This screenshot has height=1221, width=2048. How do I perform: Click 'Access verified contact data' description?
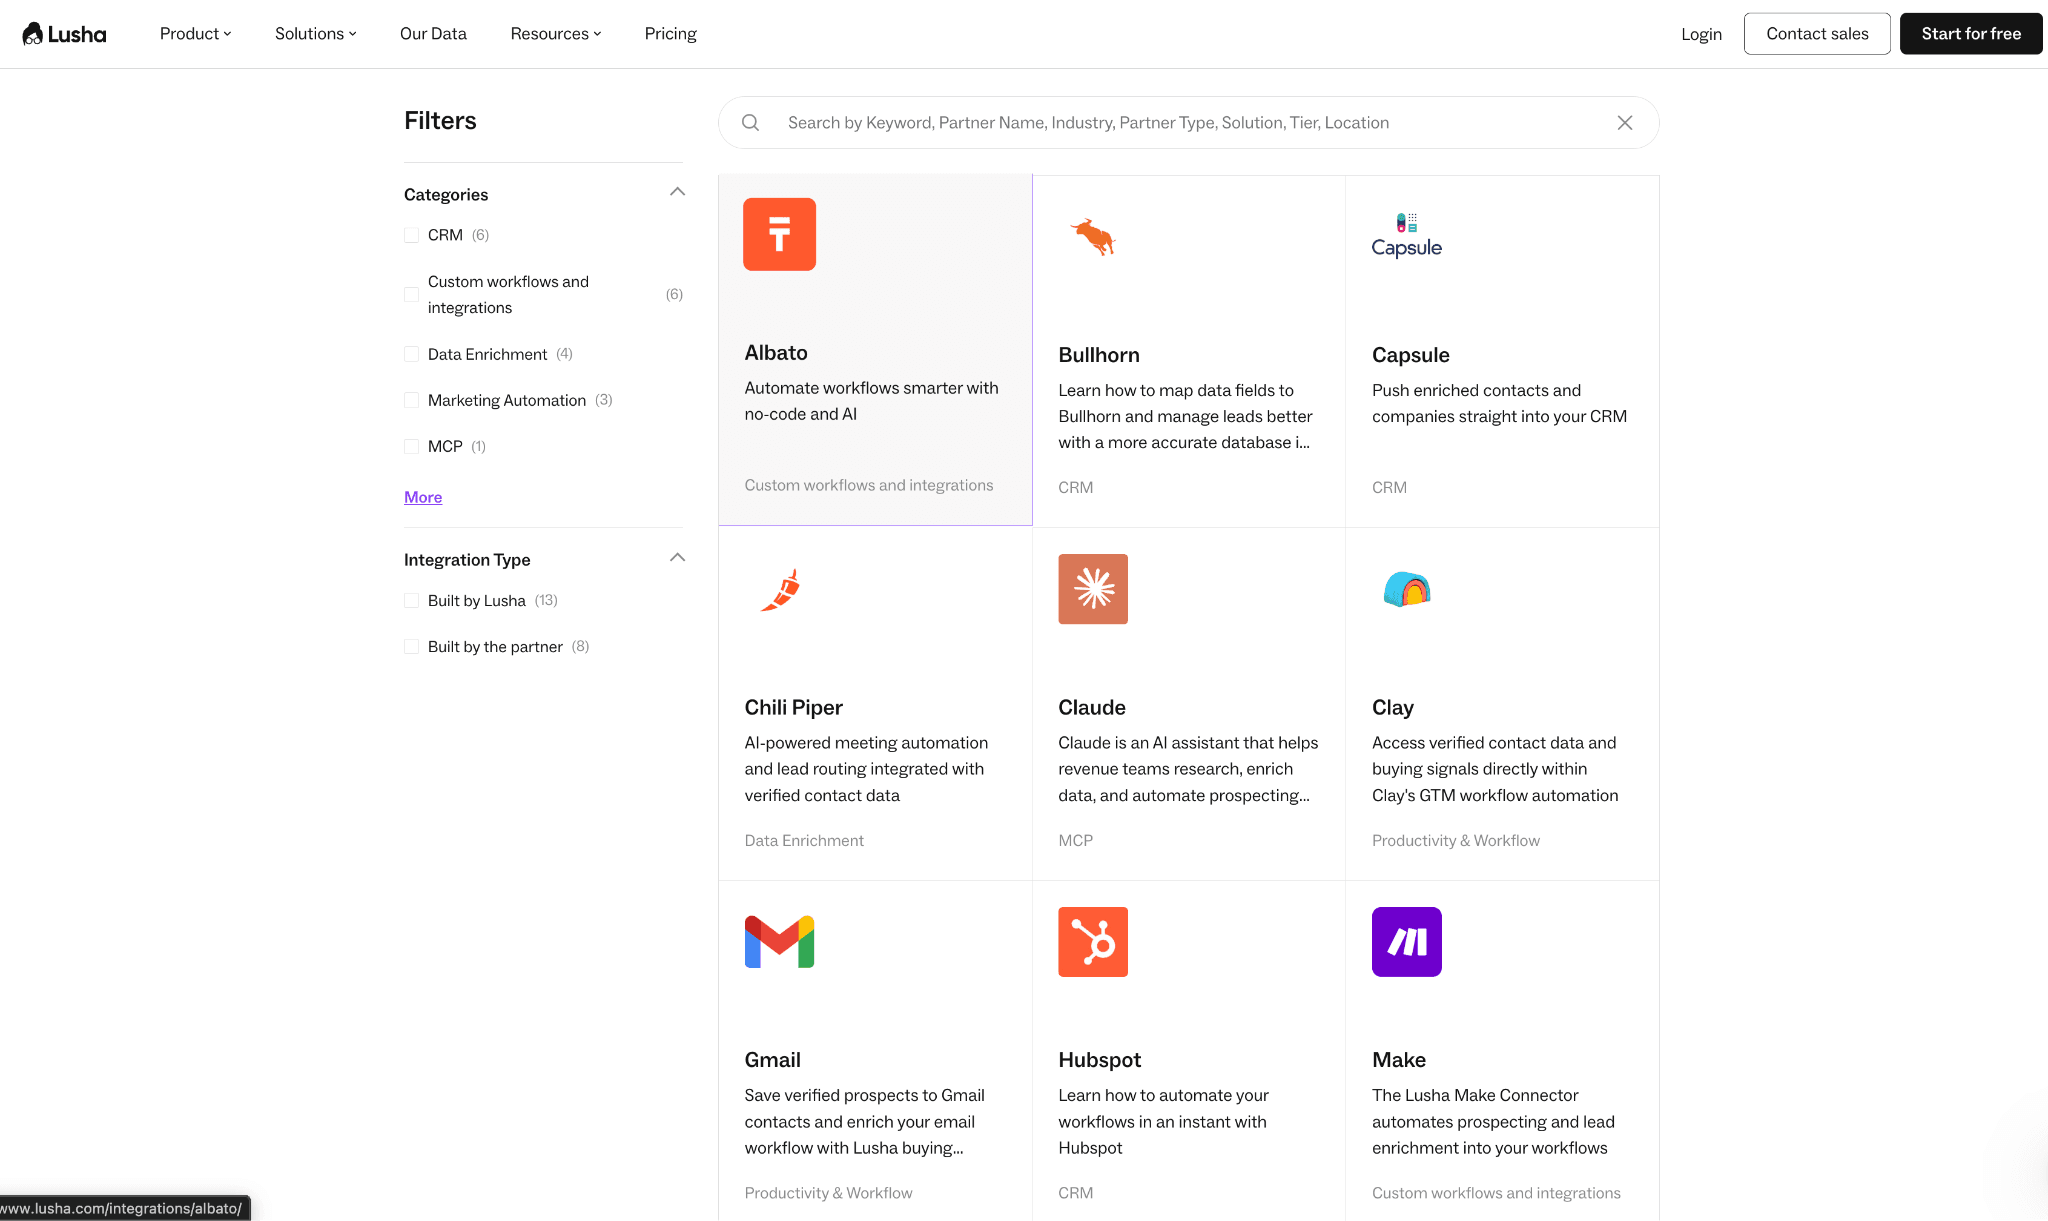point(1496,769)
